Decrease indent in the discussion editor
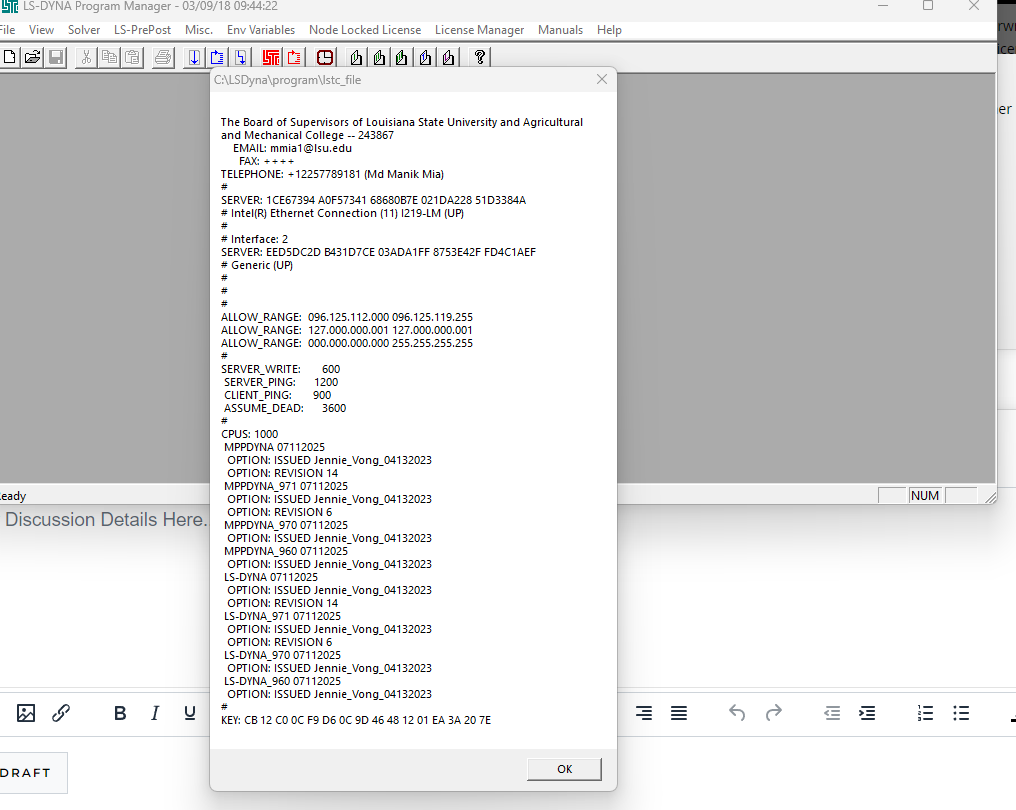1016x810 pixels. coord(832,713)
